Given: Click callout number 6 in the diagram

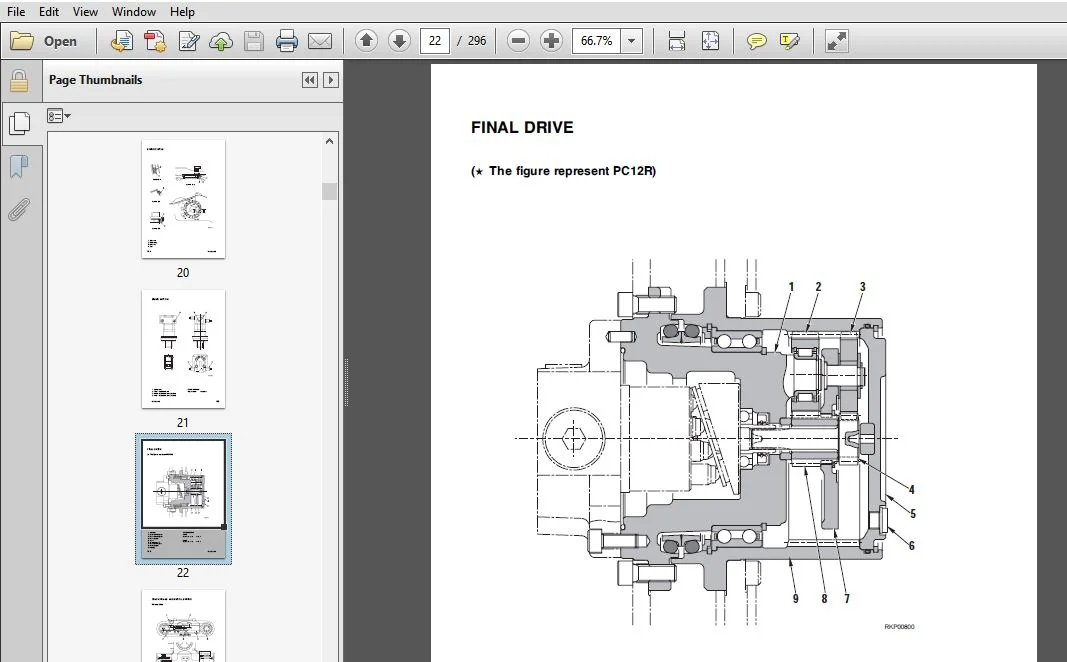Looking at the screenshot, I should [912, 546].
